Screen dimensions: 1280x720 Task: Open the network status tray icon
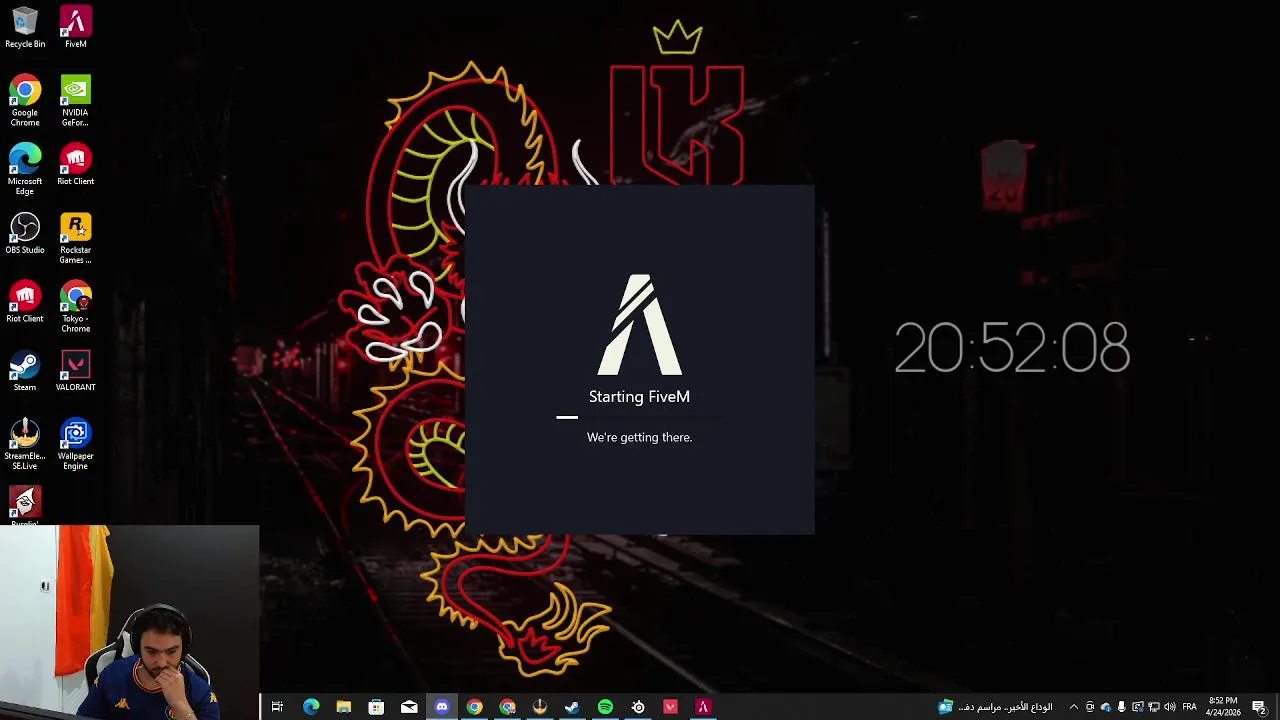pyautogui.click(x=1153, y=707)
